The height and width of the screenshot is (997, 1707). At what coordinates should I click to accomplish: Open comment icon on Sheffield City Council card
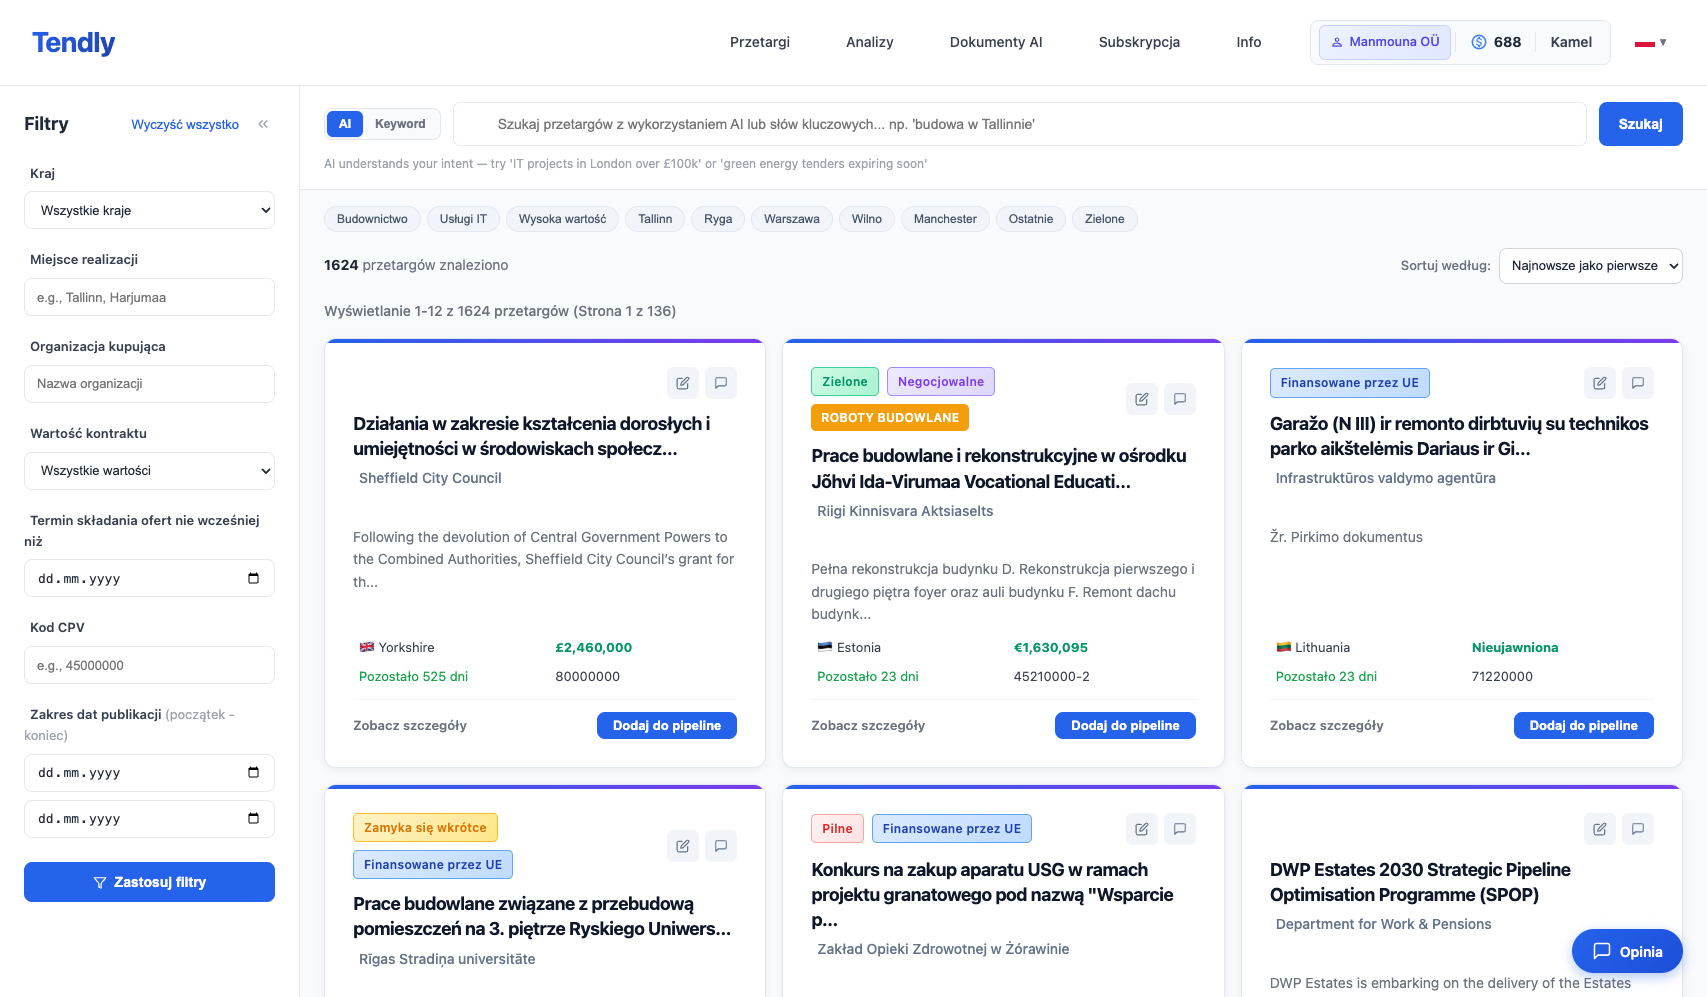(721, 383)
